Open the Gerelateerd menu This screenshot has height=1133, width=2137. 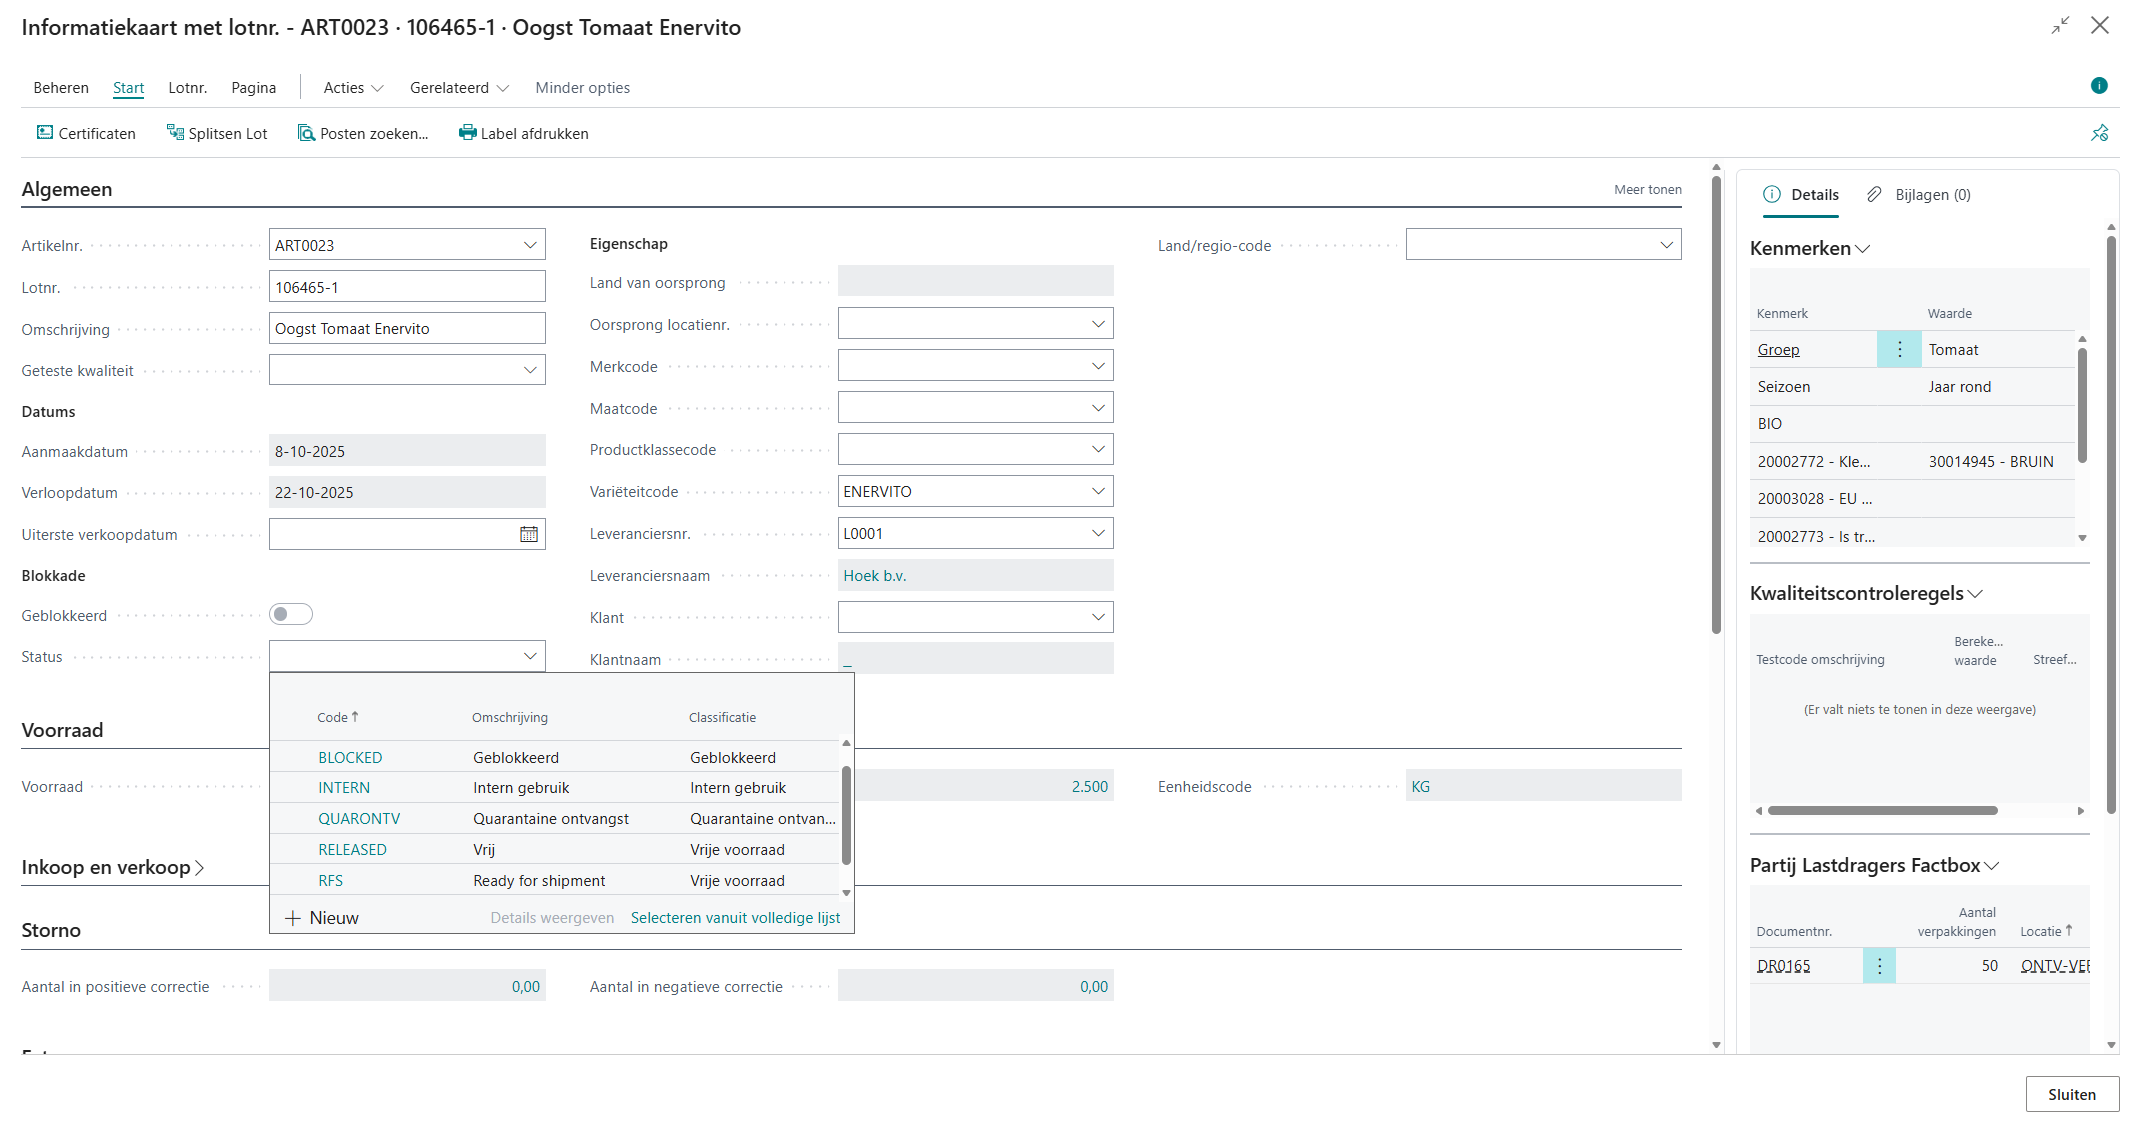[459, 88]
